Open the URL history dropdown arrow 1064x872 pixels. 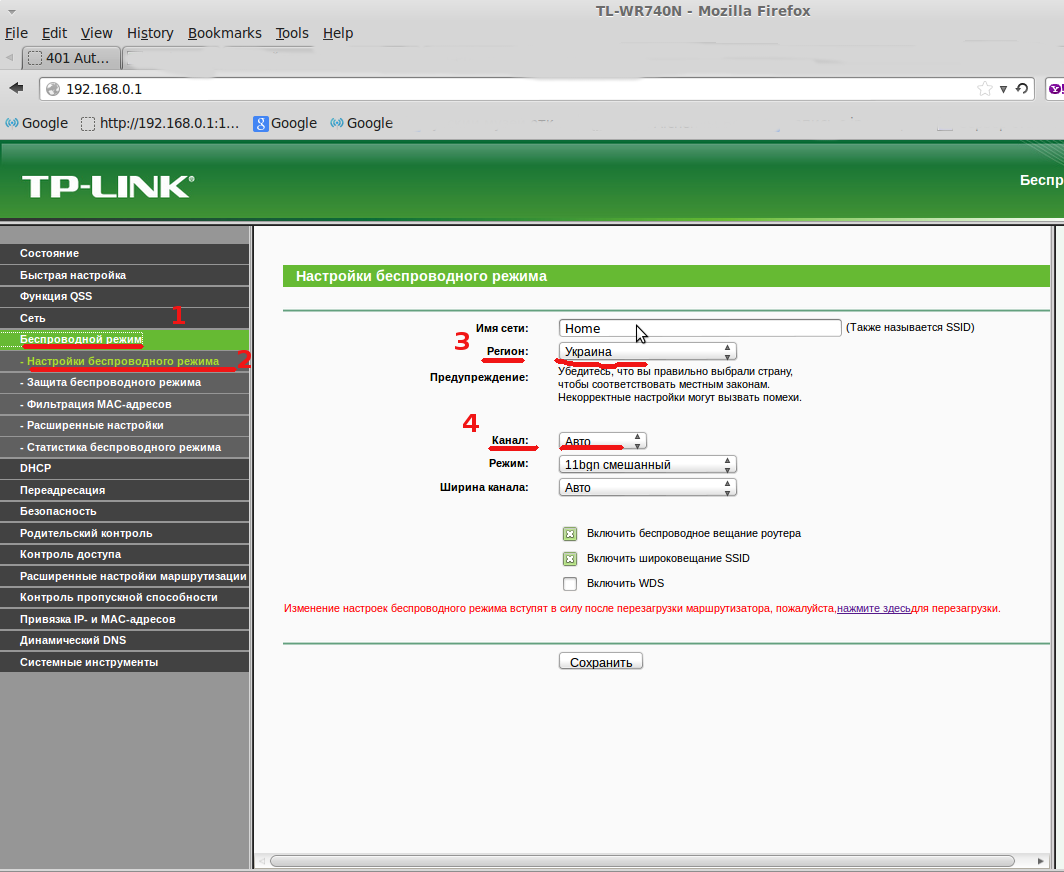coord(1003,89)
